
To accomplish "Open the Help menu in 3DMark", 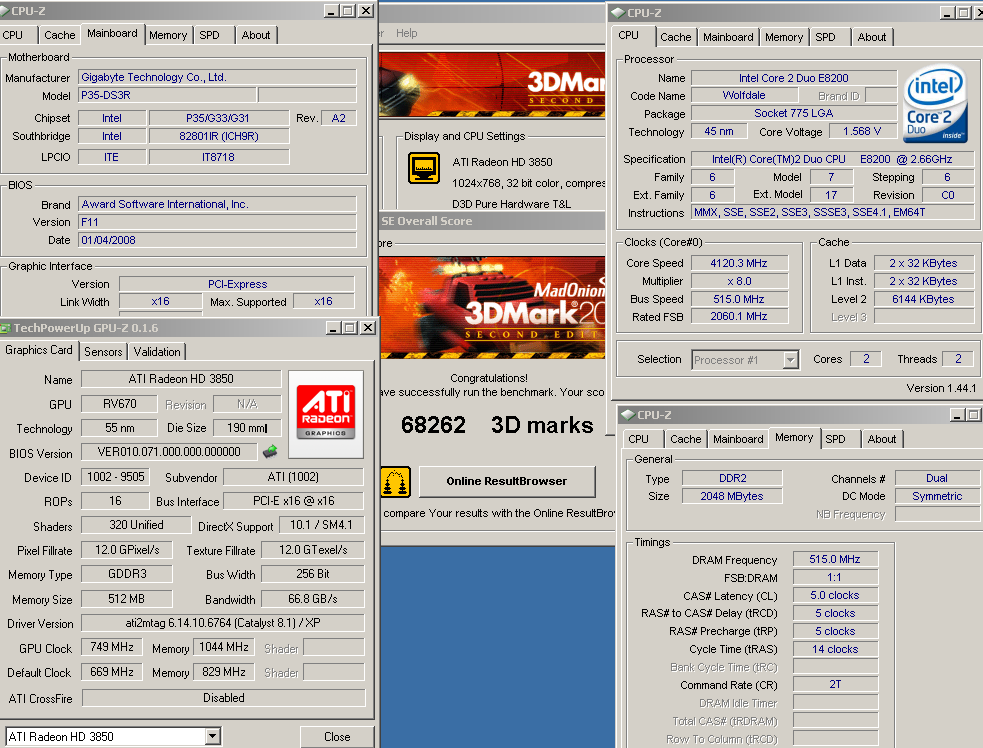I will pos(406,33).
